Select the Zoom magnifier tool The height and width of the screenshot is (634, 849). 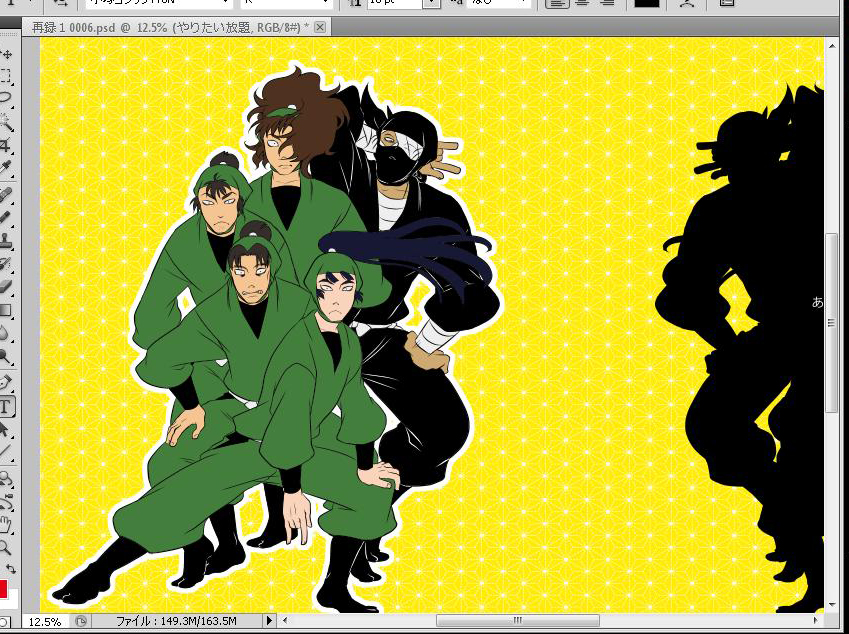click(x=5, y=547)
